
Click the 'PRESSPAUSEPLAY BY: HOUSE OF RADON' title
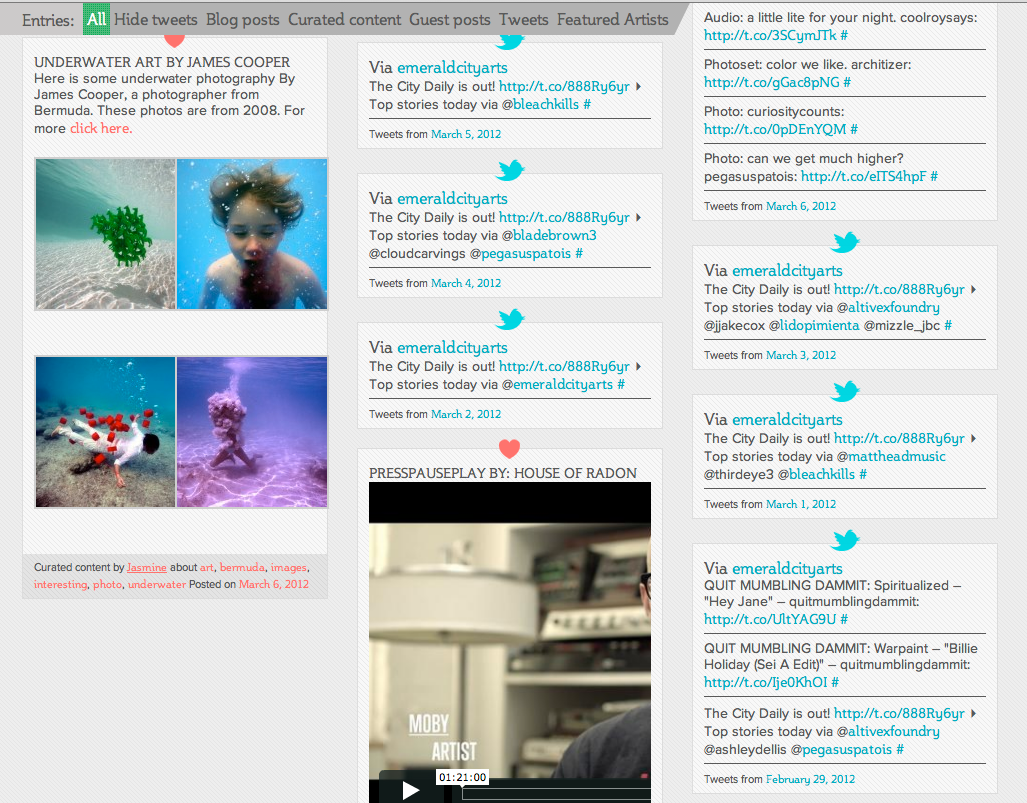click(x=503, y=474)
